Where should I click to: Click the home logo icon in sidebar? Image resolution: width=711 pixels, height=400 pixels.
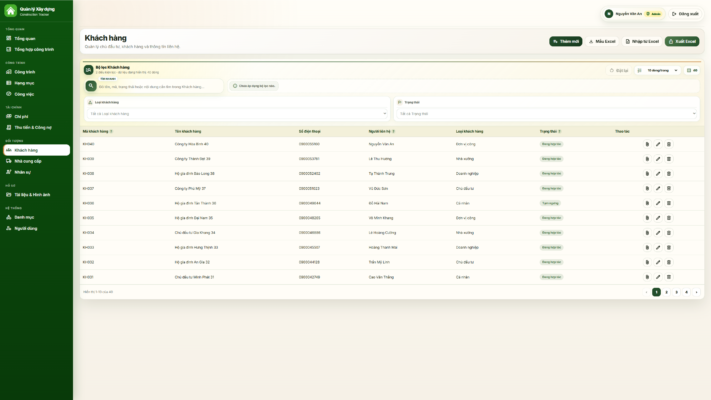click(x=10, y=10)
